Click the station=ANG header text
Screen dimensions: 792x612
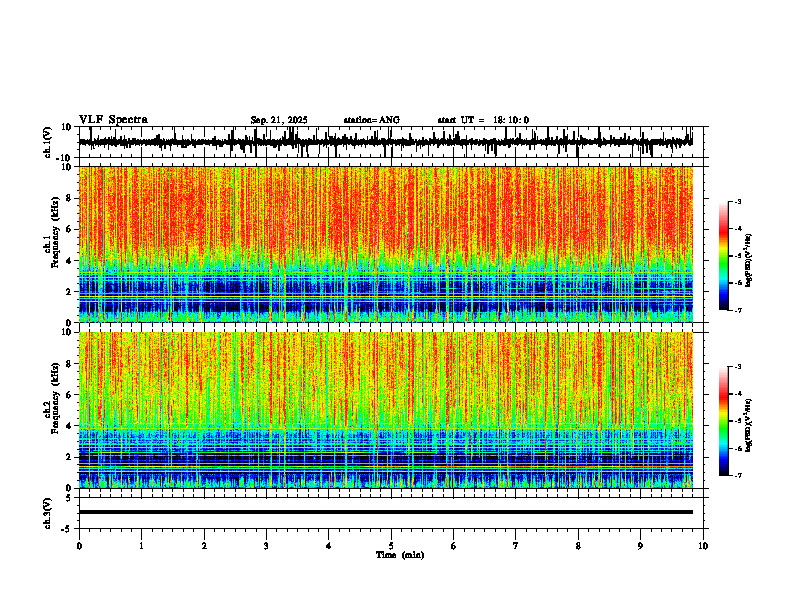[372, 120]
